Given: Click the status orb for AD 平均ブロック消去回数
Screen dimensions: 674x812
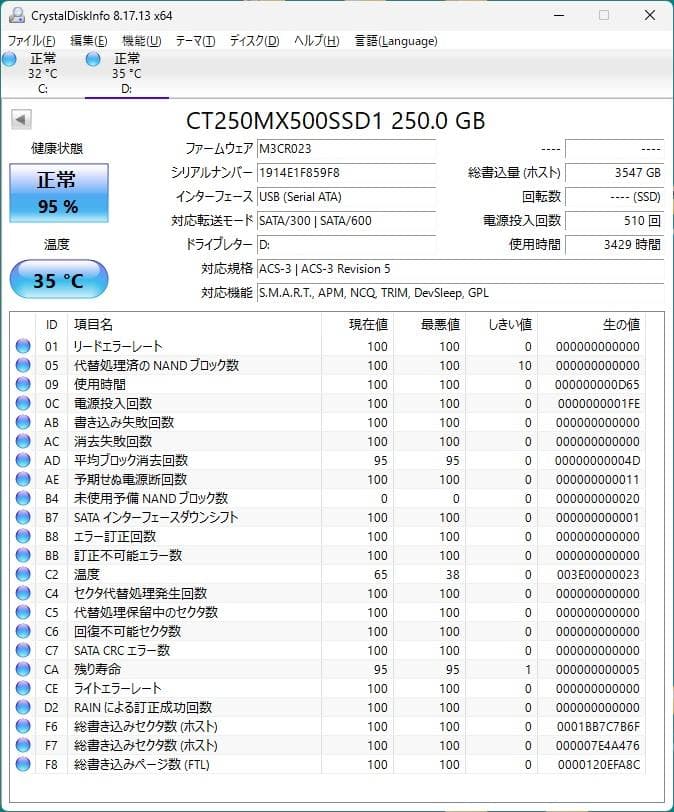Looking at the screenshot, I should [x=23, y=460].
